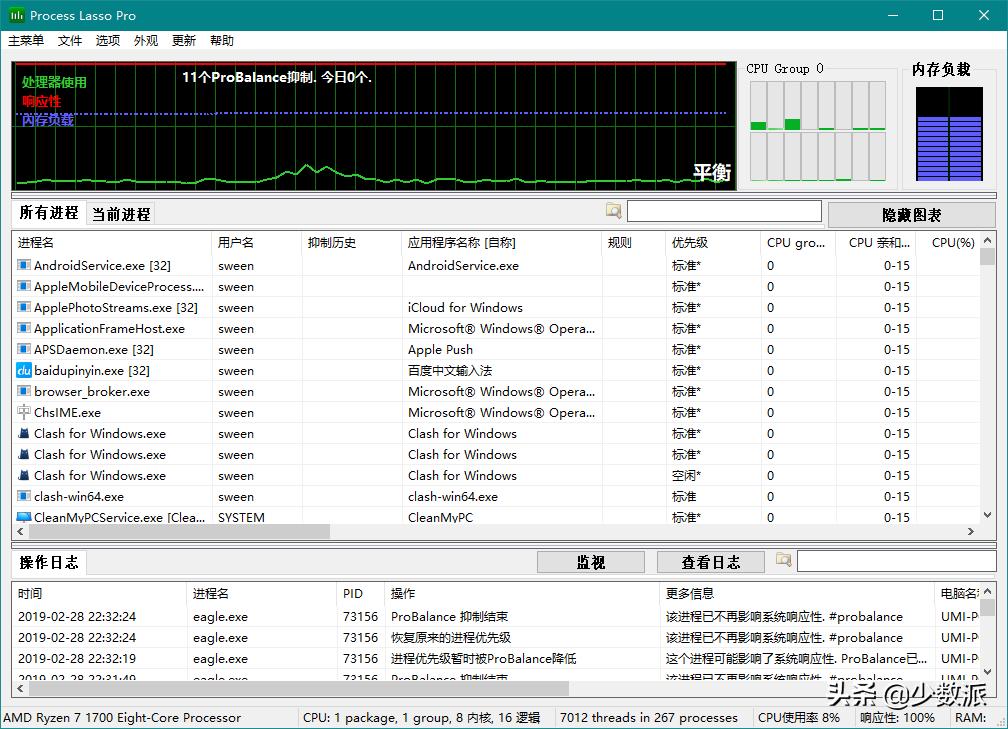Select the 所有进程 tab
The image size is (1008, 729).
point(47,213)
